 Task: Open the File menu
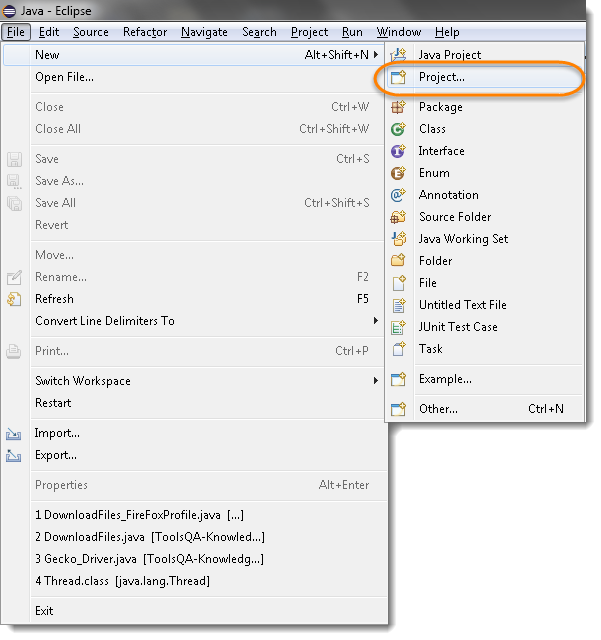(x=16, y=32)
